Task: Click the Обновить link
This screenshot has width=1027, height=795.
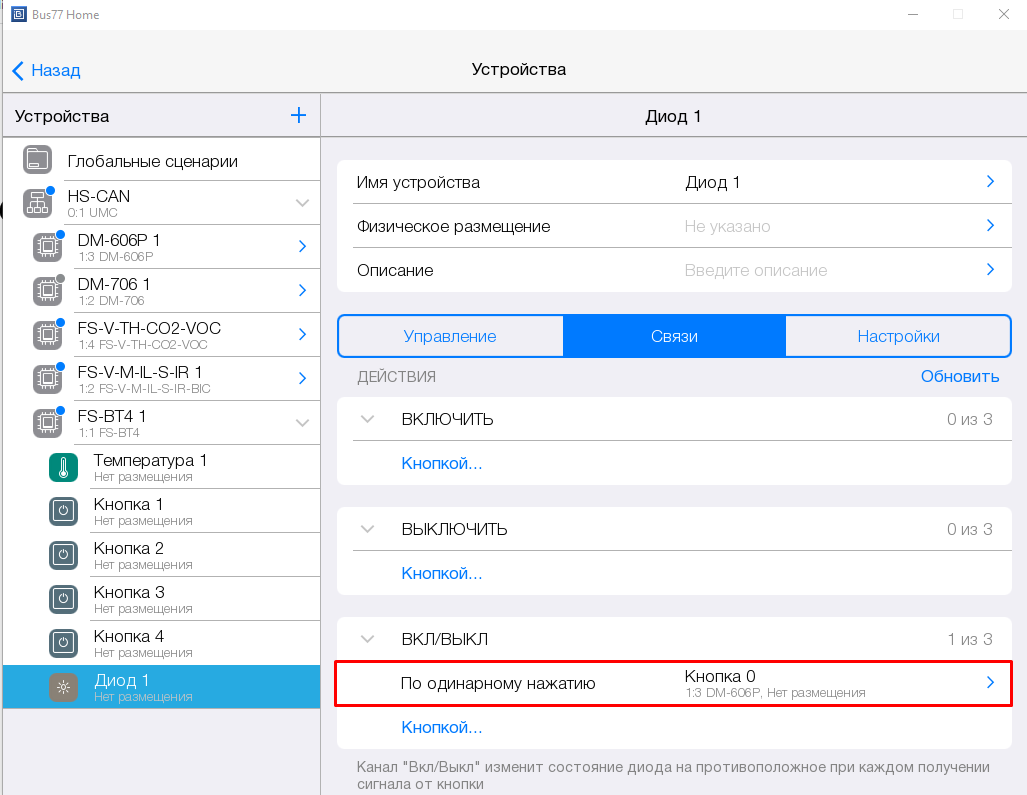Action: pos(959,376)
